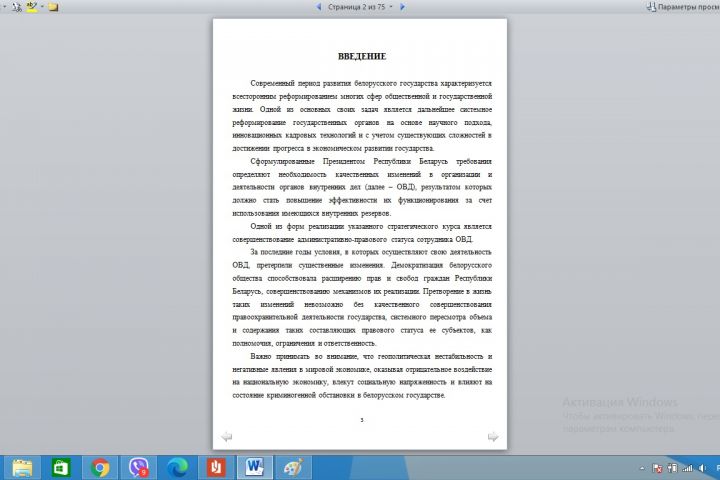Turn to next page using bottom-right page arrow
Viewport: 720px width, 480px height.
pos(493,436)
